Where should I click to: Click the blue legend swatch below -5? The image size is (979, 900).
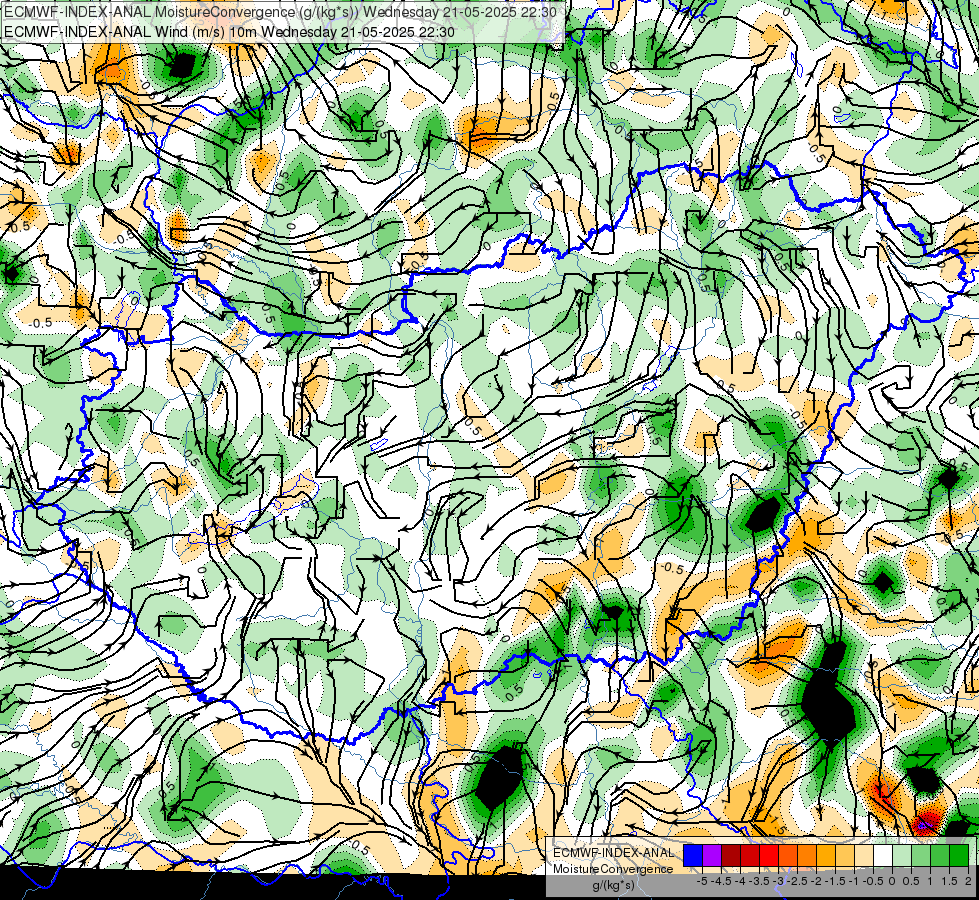[693, 855]
